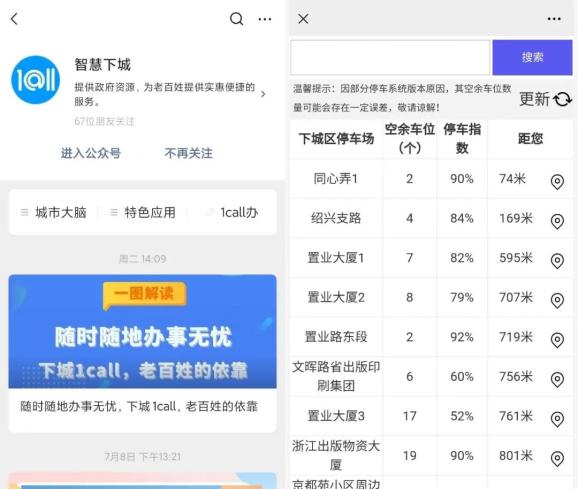Image resolution: width=578 pixels, height=489 pixels.
Task: Select the 74米 distance value
Action: coord(512,179)
